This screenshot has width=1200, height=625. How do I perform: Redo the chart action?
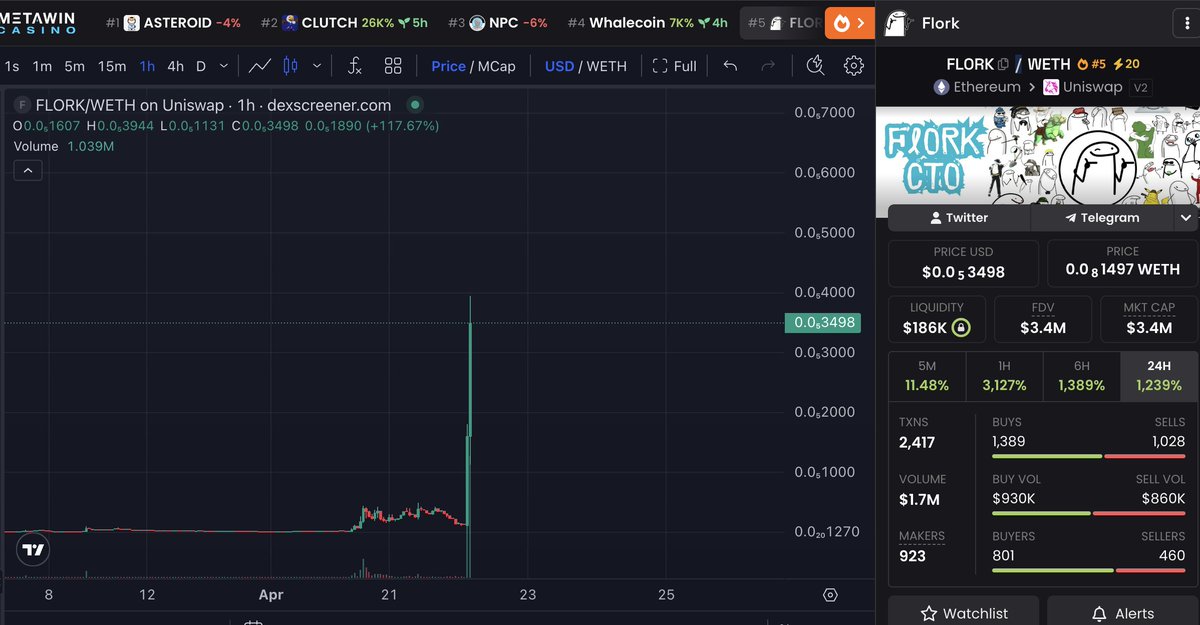(768, 66)
